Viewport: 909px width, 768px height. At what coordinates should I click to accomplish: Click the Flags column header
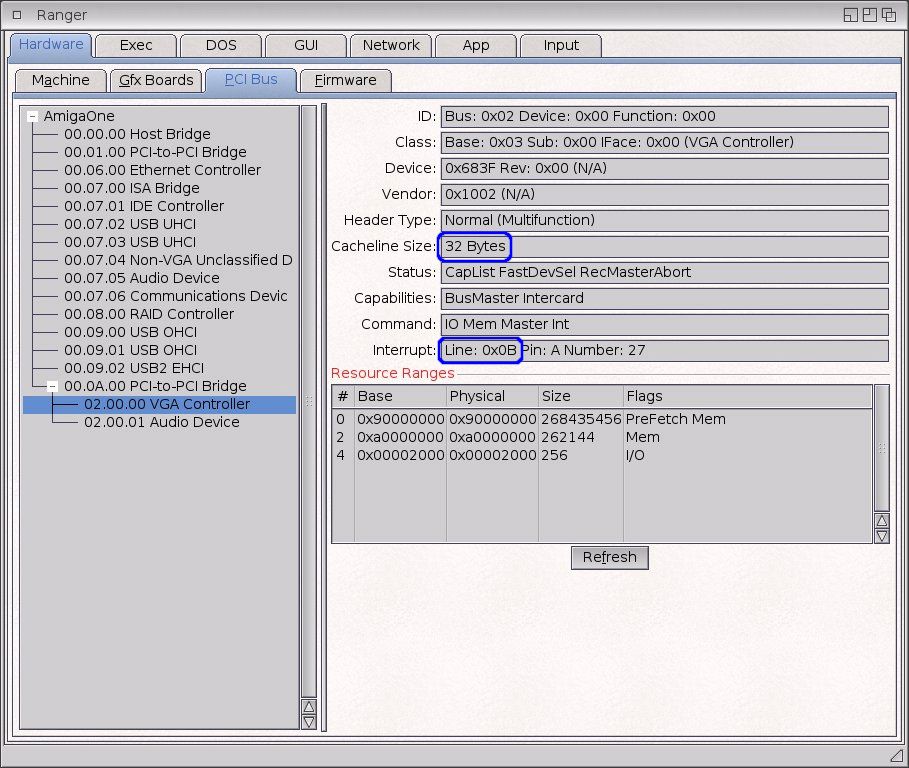tap(748, 396)
